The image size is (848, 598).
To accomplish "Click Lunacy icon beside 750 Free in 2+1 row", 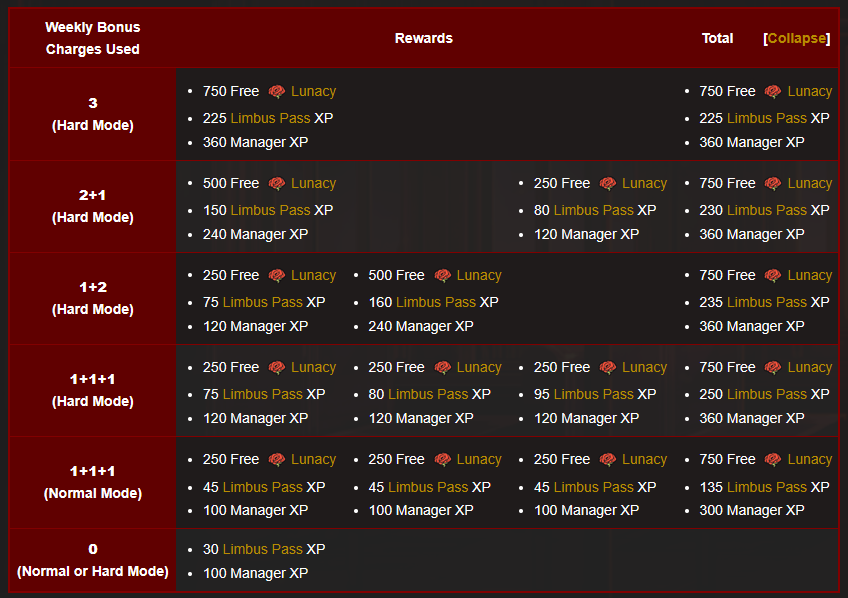I will pyautogui.click(x=773, y=183).
